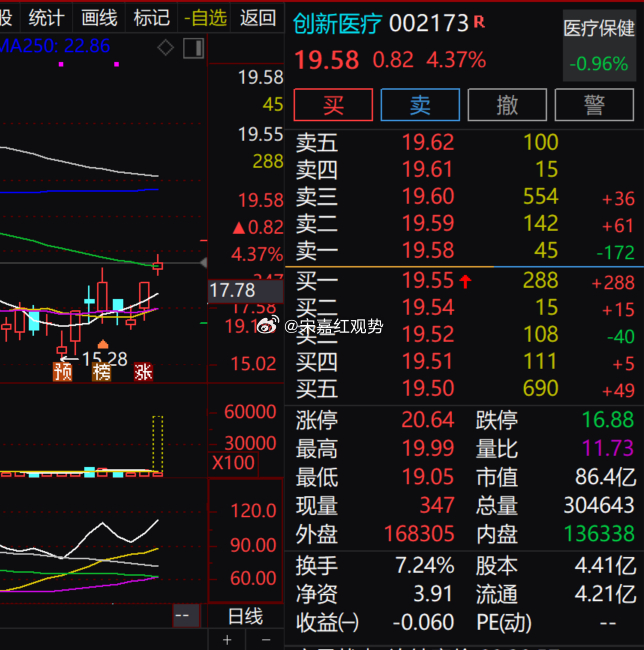This screenshot has height=650, width=644.
Task: Click the latest red candlestick
Action: 157,265
